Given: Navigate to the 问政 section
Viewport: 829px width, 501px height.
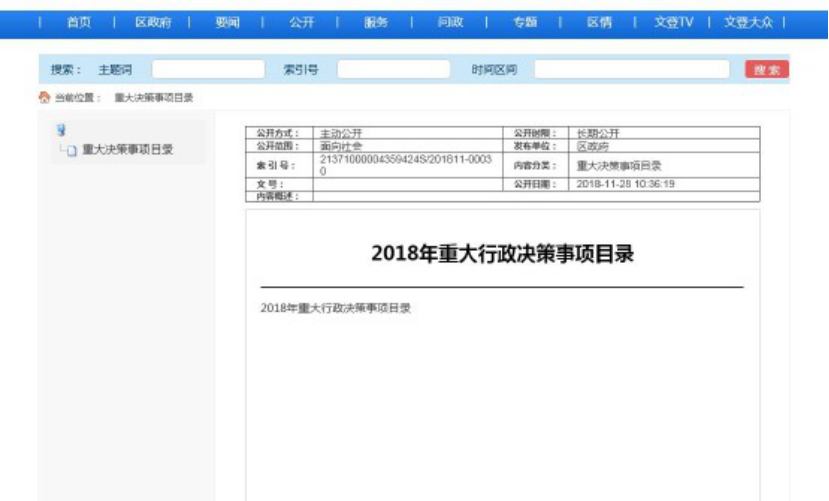Looking at the screenshot, I should click(x=450, y=22).
